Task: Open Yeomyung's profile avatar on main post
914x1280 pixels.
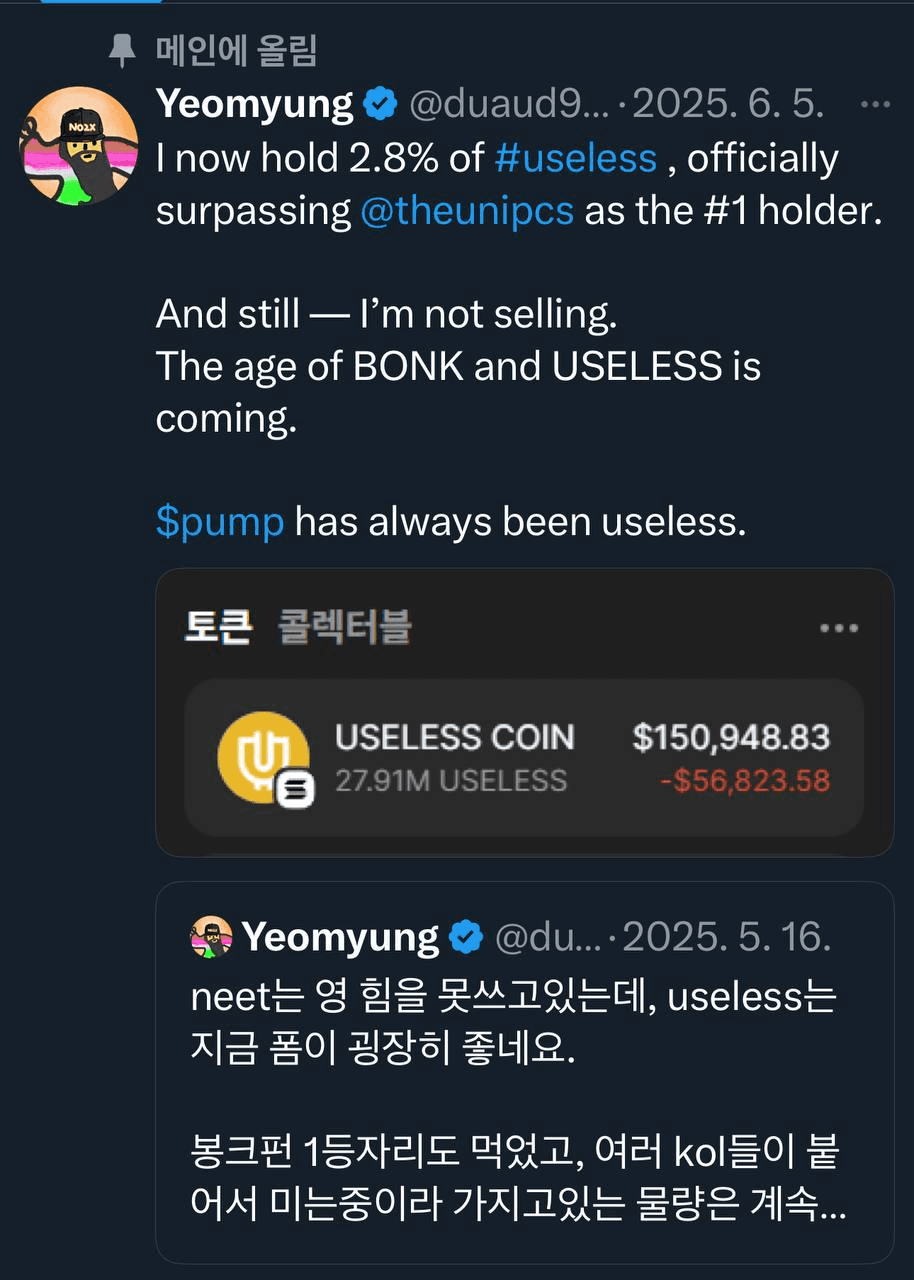Action: click(79, 146)
